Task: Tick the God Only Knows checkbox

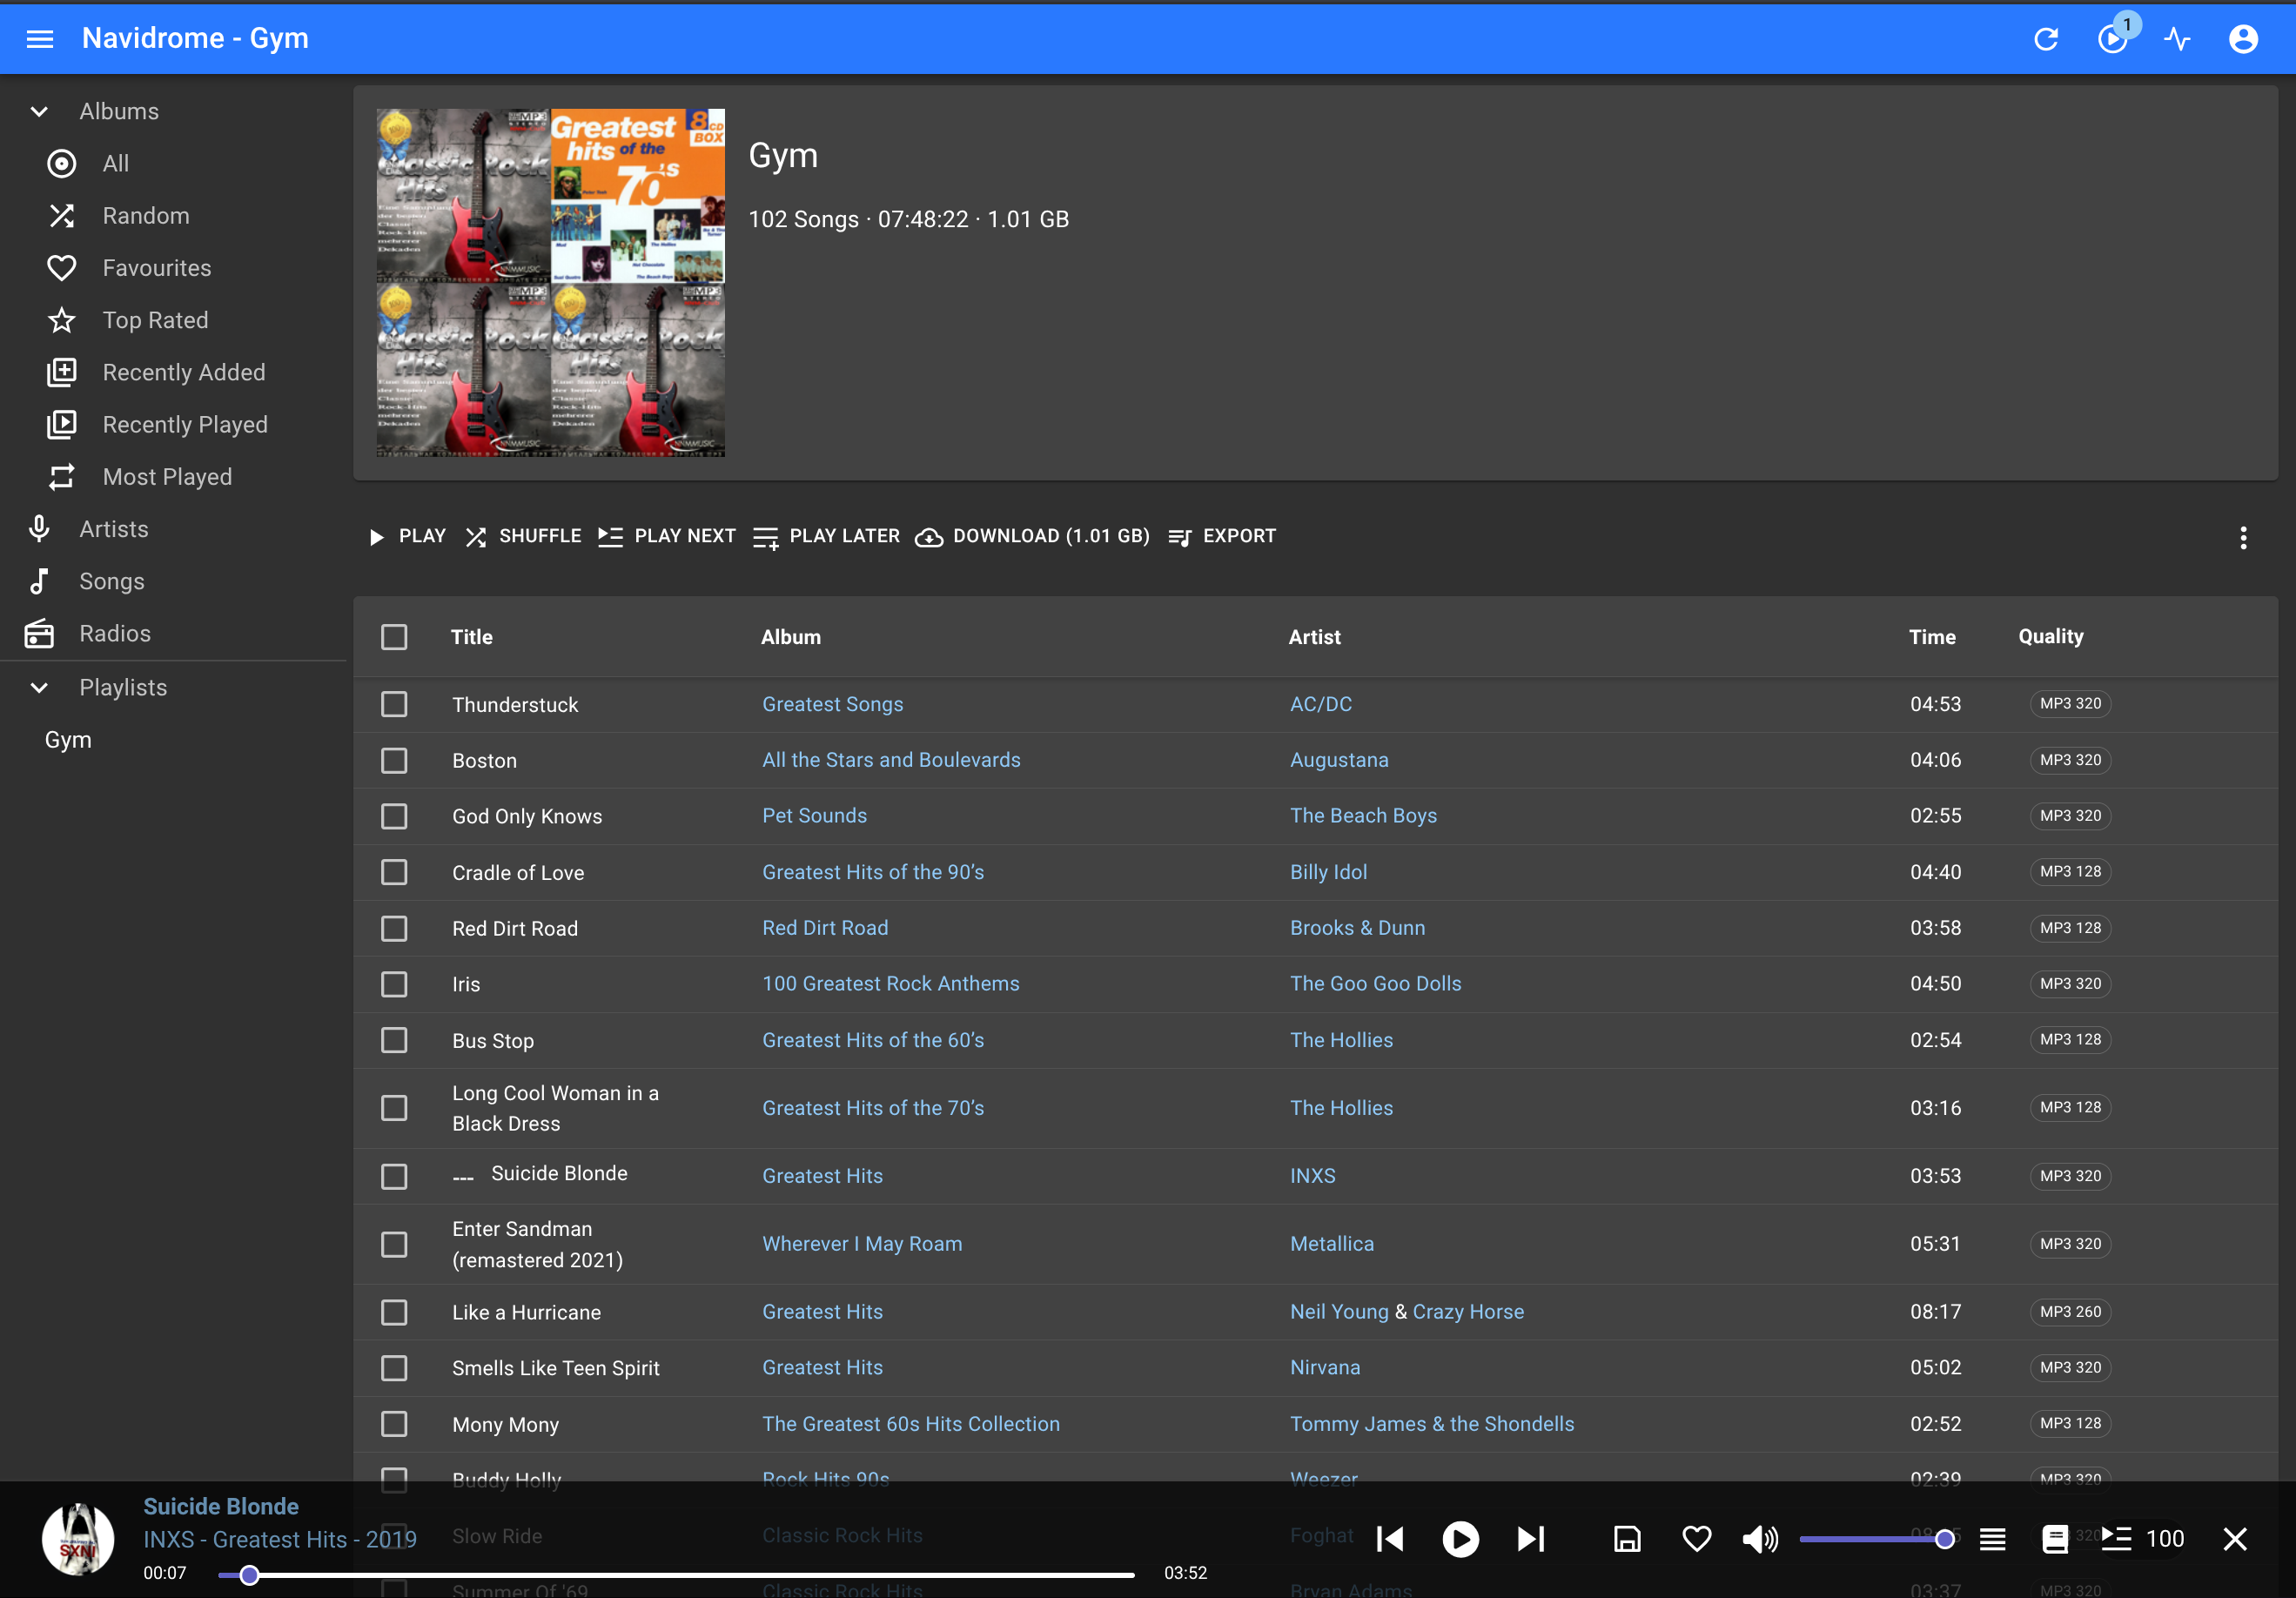Action: (394, 817)
